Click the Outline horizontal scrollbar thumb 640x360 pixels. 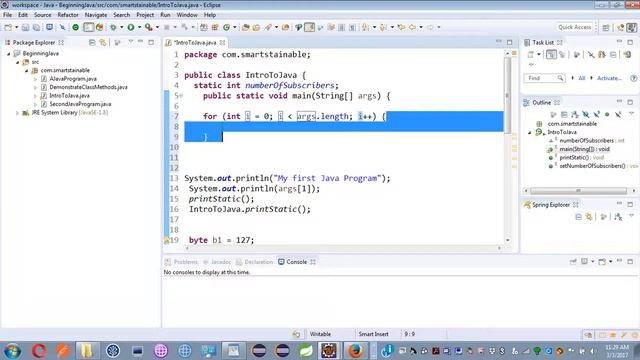pos(578,191)
